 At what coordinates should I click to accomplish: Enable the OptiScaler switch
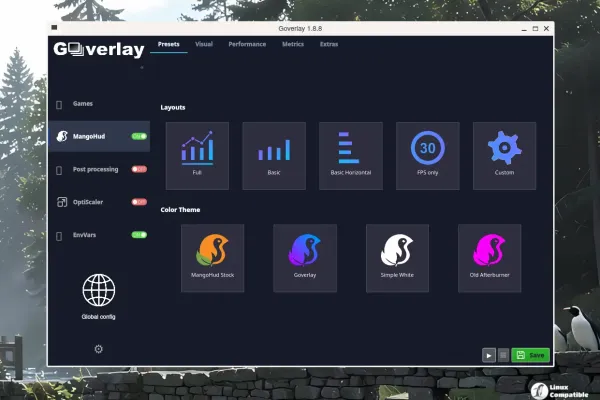click(x=139, y=202)
